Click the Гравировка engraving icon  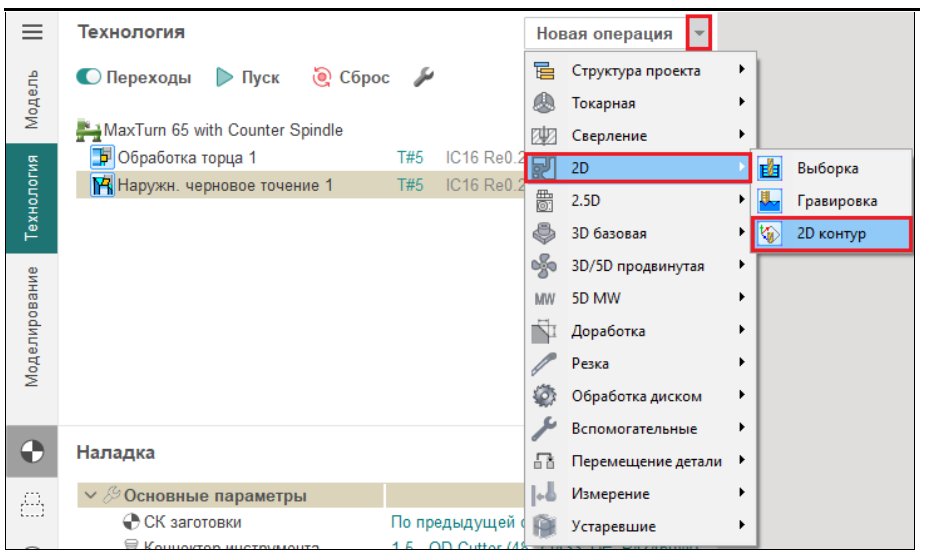click(770, 201)
